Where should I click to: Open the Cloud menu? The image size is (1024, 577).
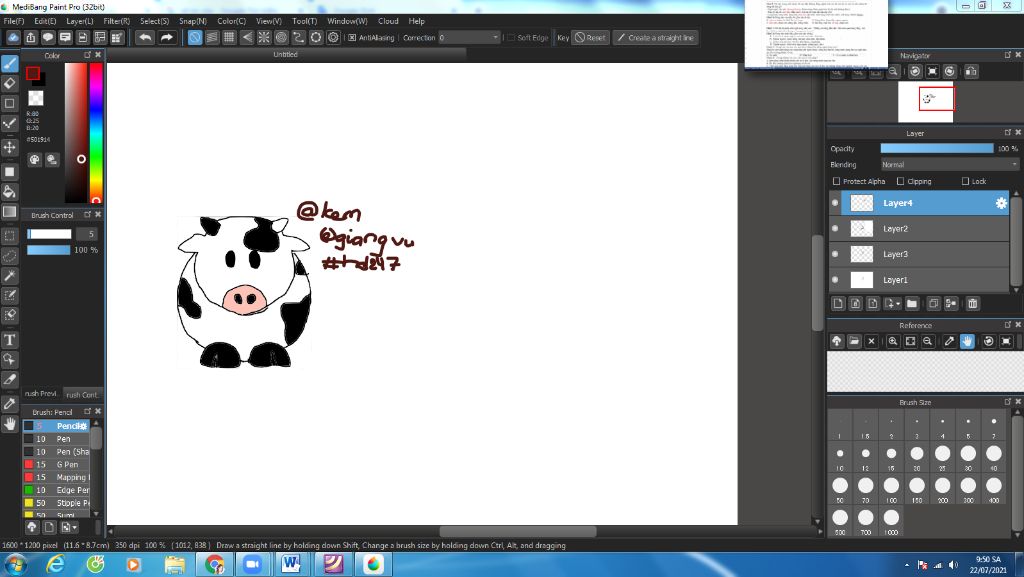coord(388,21)
